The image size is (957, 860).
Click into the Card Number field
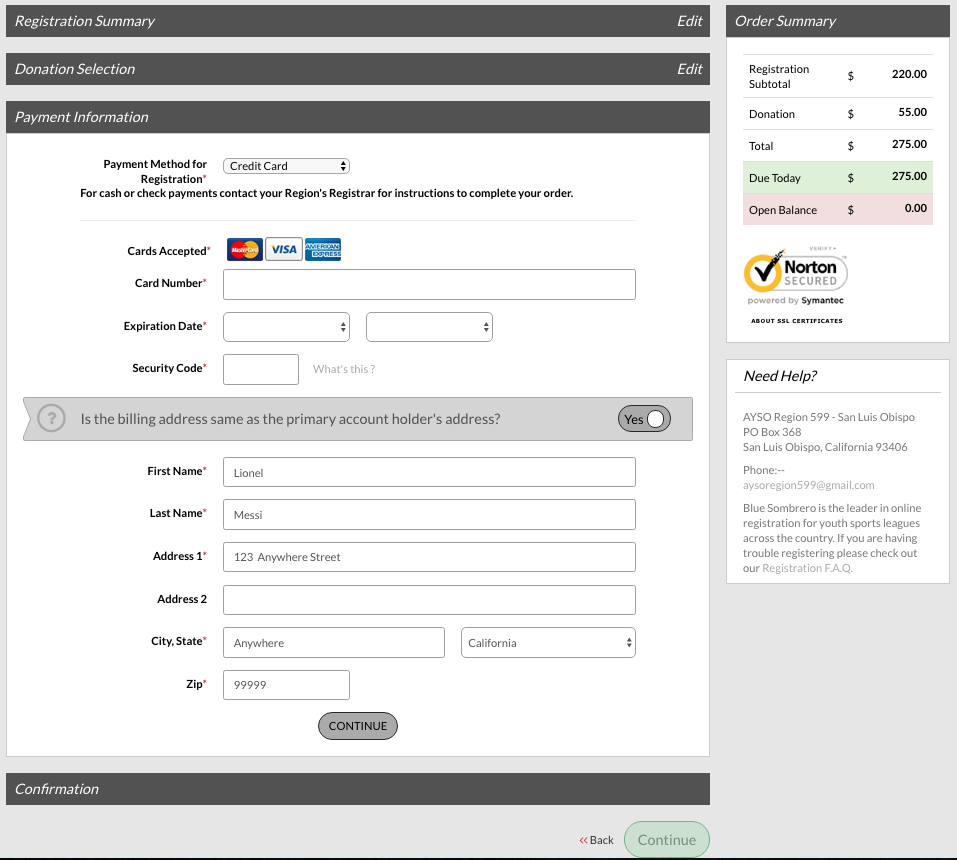[429, 284]
